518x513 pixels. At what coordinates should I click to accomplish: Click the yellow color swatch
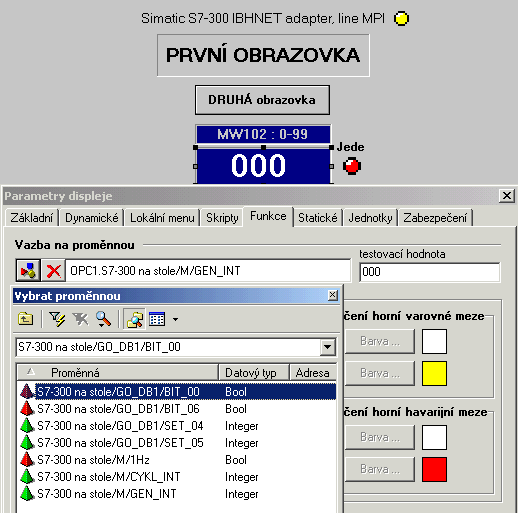click(x=434, y=373)
